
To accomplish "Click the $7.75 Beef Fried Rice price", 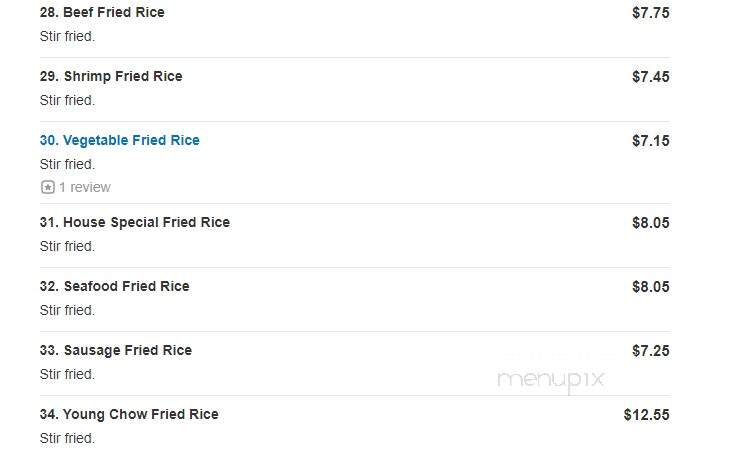I will [650, 13].
